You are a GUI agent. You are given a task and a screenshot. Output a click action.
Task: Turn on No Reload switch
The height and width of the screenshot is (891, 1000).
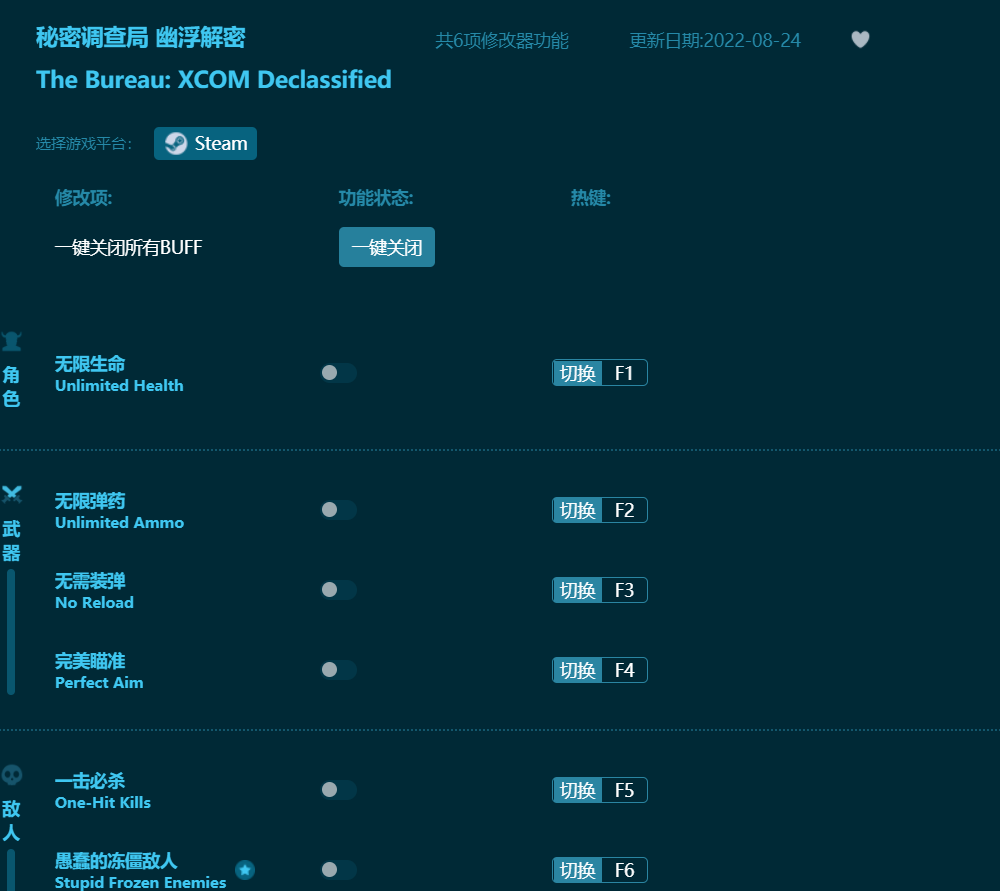339,590
